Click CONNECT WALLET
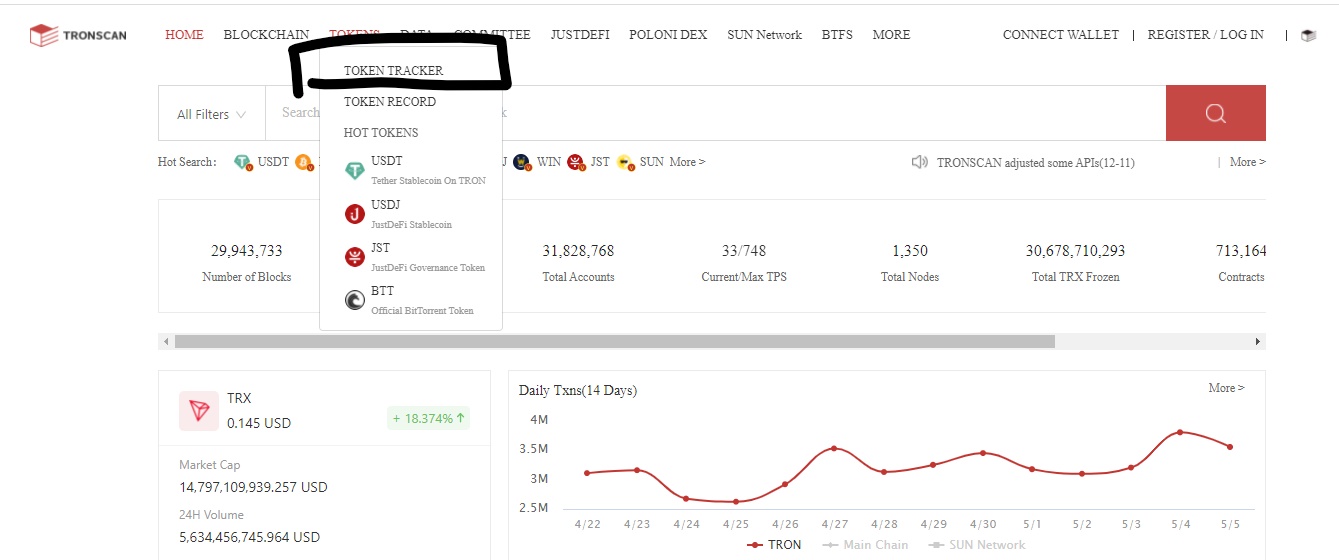This screenshot has width=1339, height=560. pyautogui.click(x=1061, y=35)
